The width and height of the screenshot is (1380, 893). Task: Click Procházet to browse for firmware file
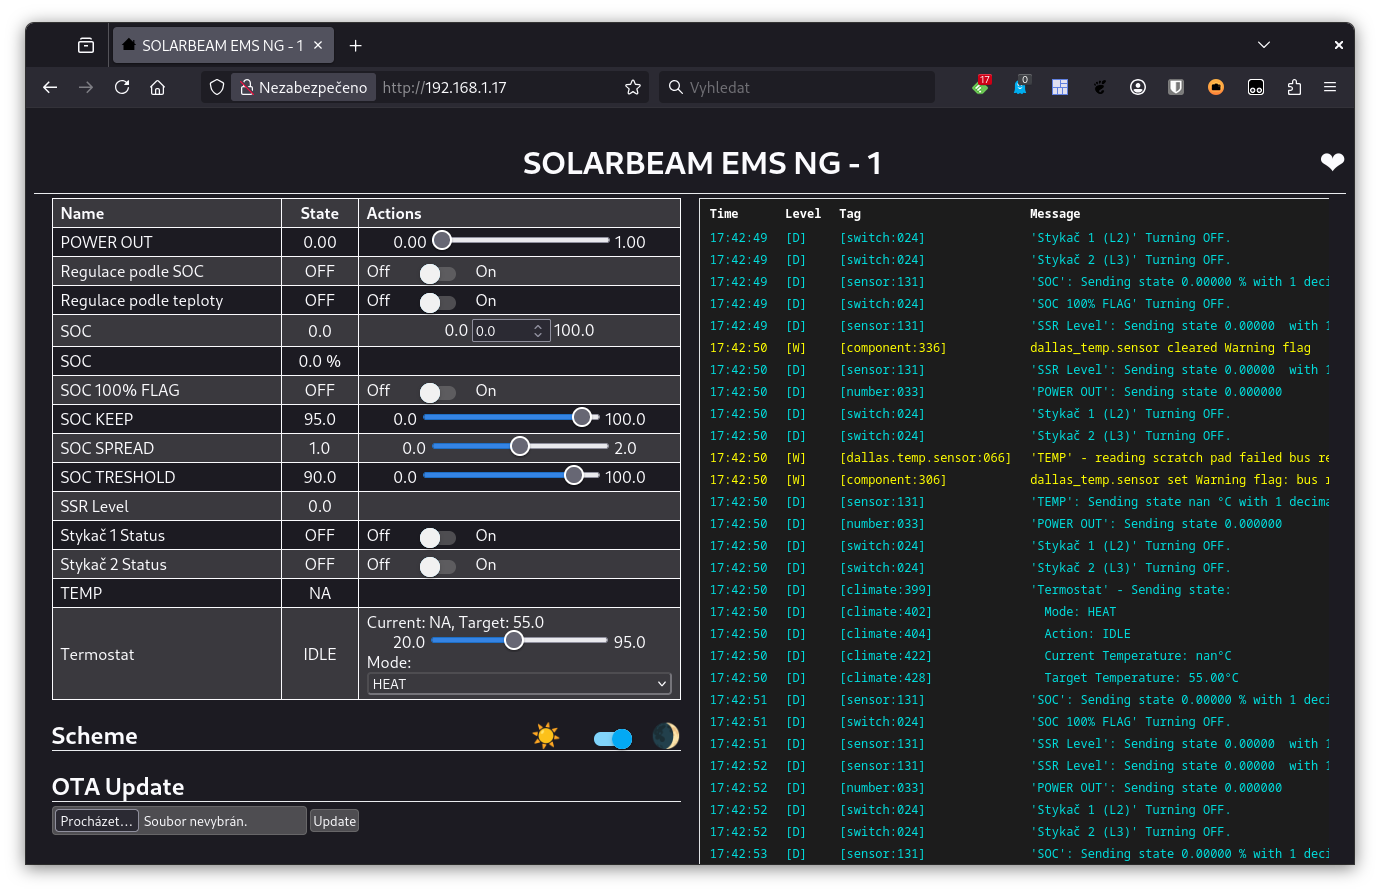pyautogui.click(x=96, y=821)
